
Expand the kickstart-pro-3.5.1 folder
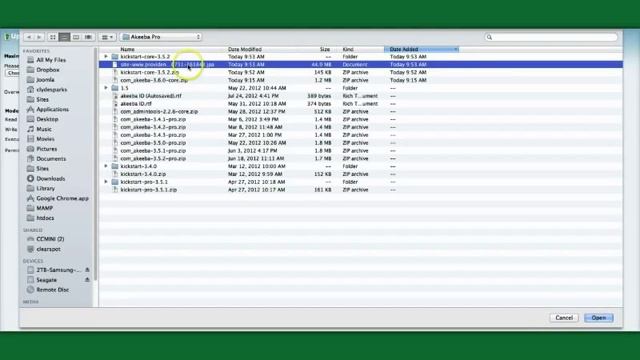point(106,182)
